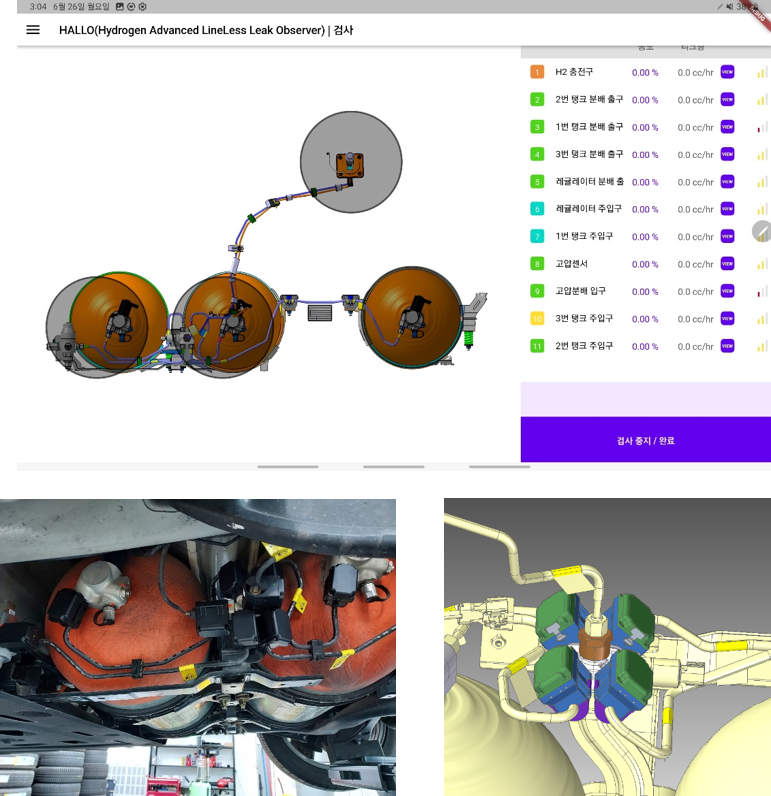
Task: Tap VIEW button for 2번 탱크 주입구
Action: [727, 346]
